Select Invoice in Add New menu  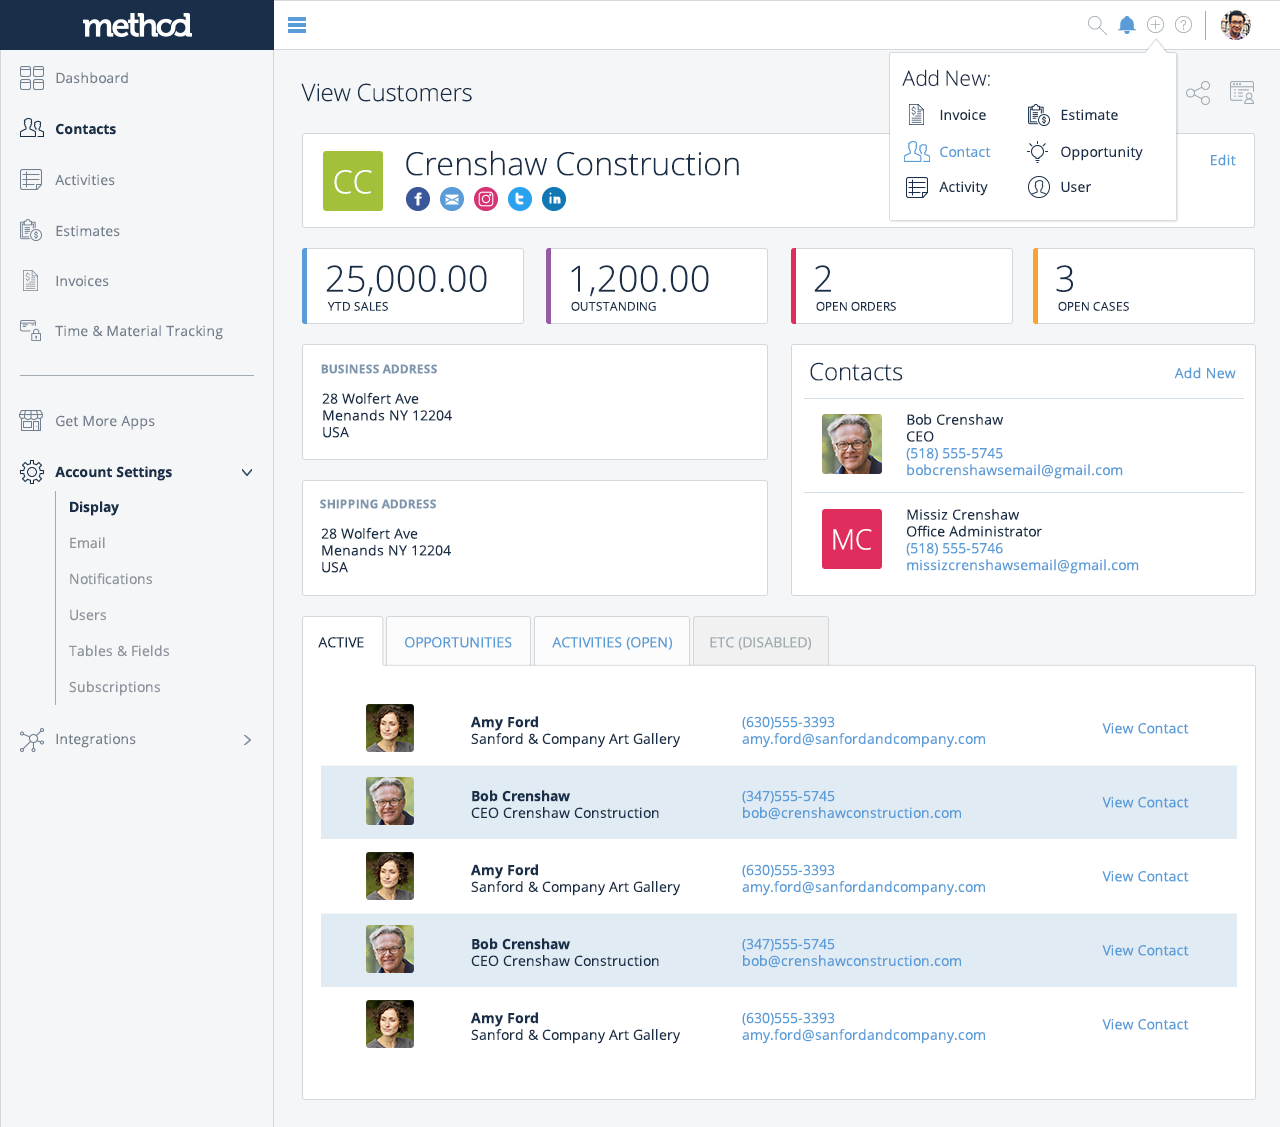click(962, 115)
